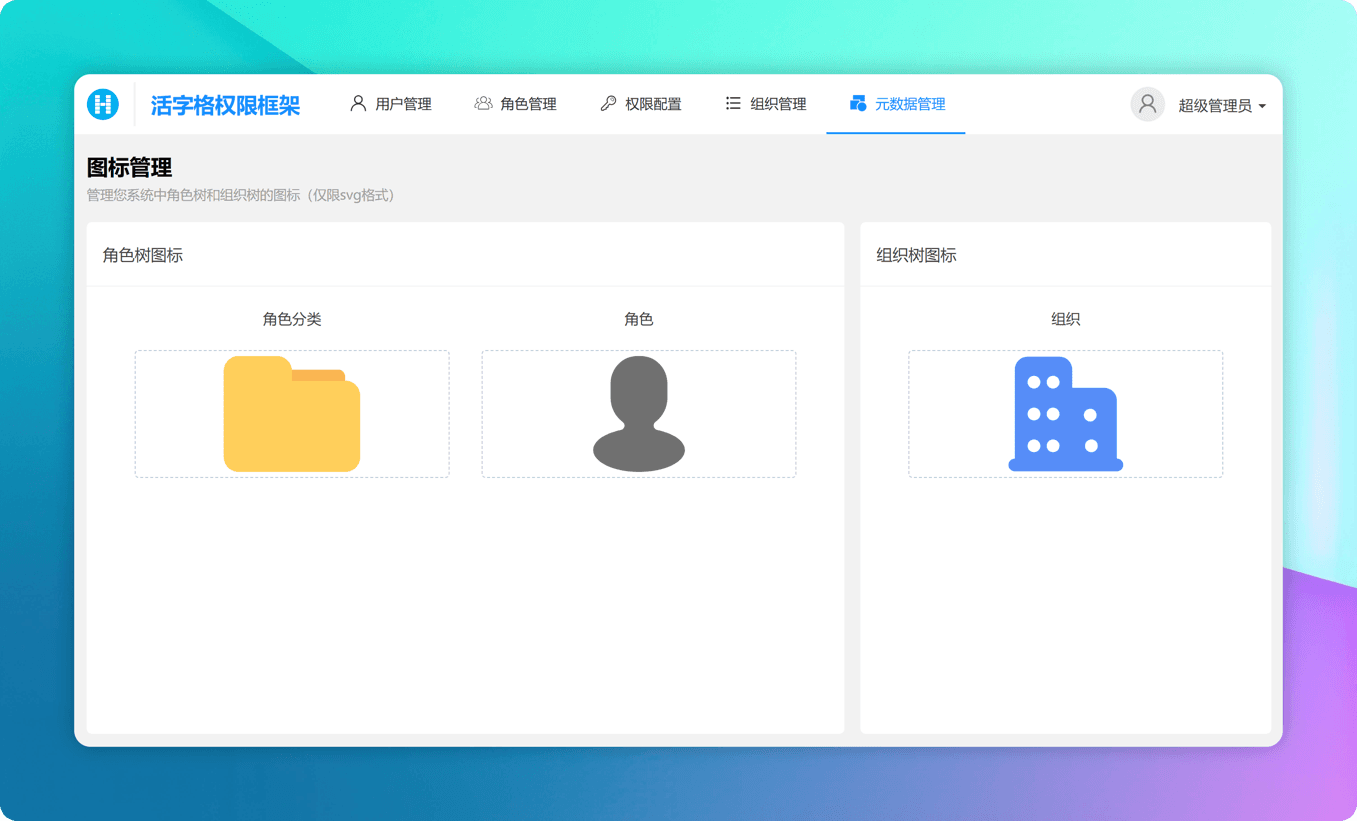Click the 元数据管理 shapes icon
Viewport: 1357px width, 821px height.
(857, 103)
